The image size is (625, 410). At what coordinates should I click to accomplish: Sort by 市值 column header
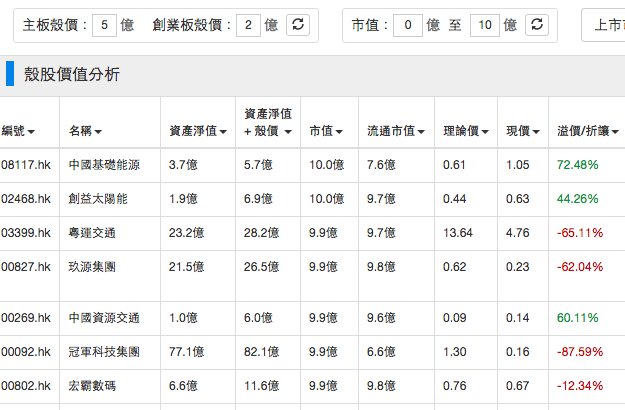coord(326,131)
